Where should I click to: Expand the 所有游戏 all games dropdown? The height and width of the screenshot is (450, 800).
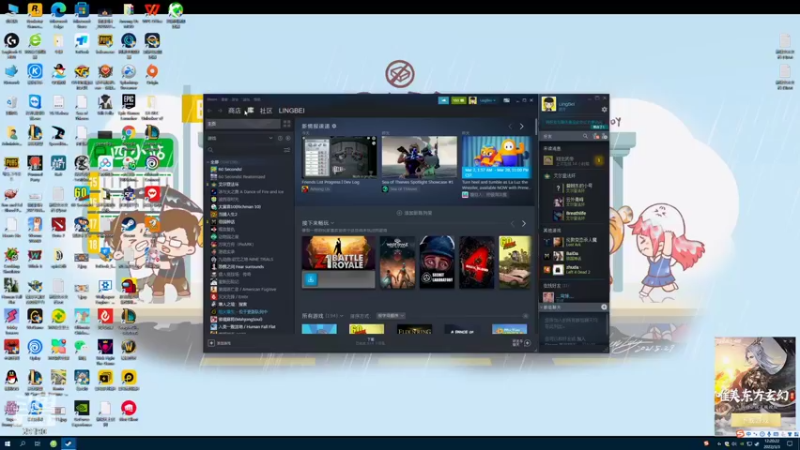pyautogui.click(x=341, y=316)
